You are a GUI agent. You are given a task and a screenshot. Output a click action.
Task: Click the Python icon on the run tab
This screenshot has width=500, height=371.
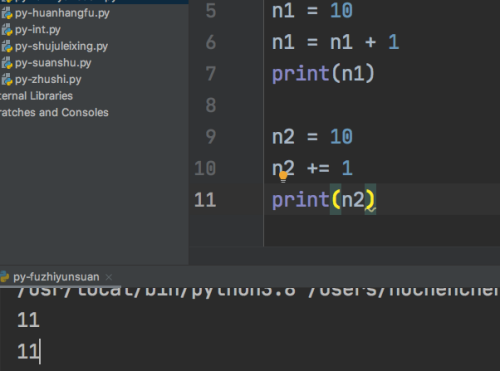[4, 277]
